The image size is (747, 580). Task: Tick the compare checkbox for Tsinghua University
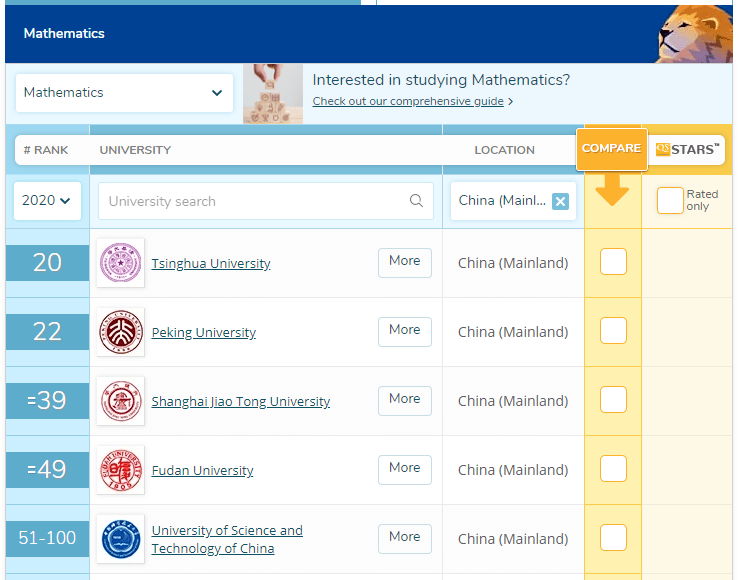coord(613,262)
